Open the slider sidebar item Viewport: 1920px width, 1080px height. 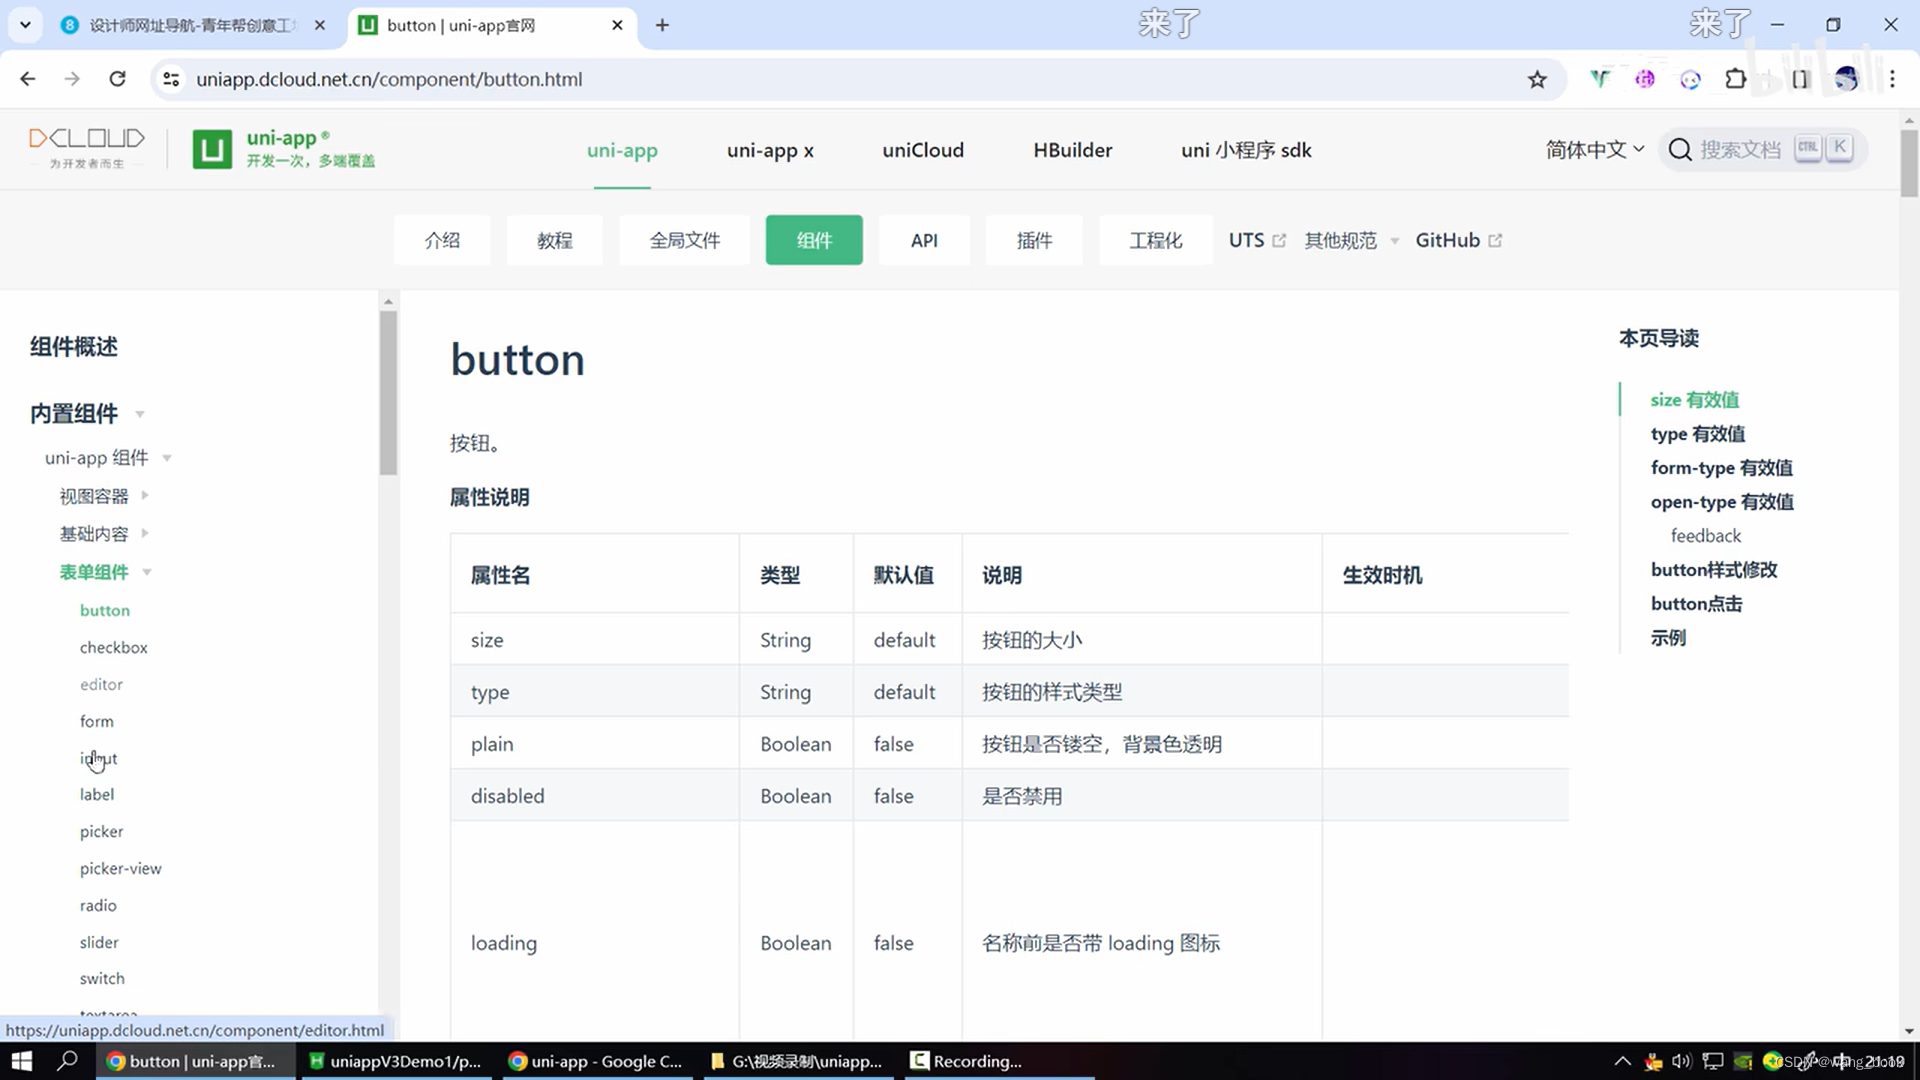click(x=99, y=943)
